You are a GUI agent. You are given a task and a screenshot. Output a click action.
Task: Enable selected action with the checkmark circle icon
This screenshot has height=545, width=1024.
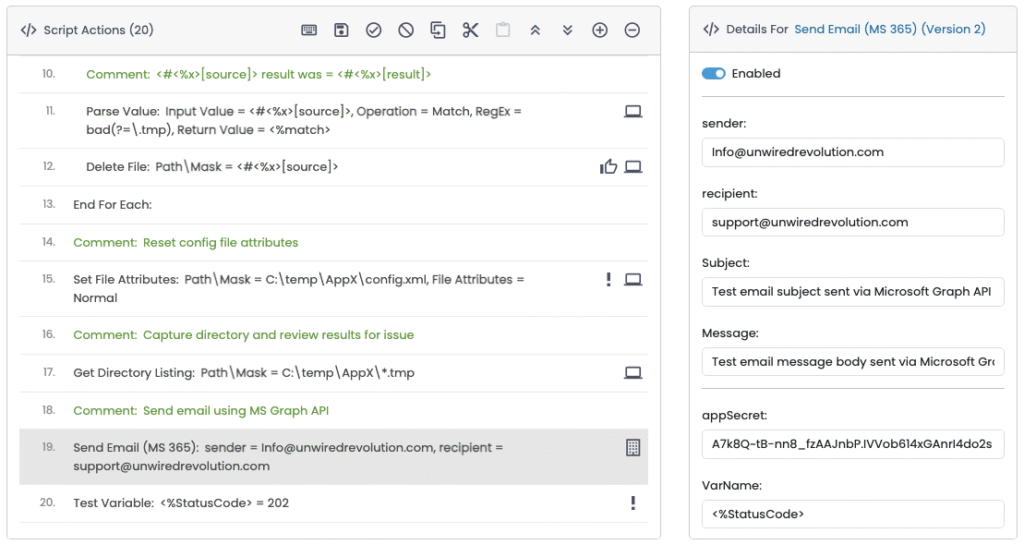click(373, 30)
